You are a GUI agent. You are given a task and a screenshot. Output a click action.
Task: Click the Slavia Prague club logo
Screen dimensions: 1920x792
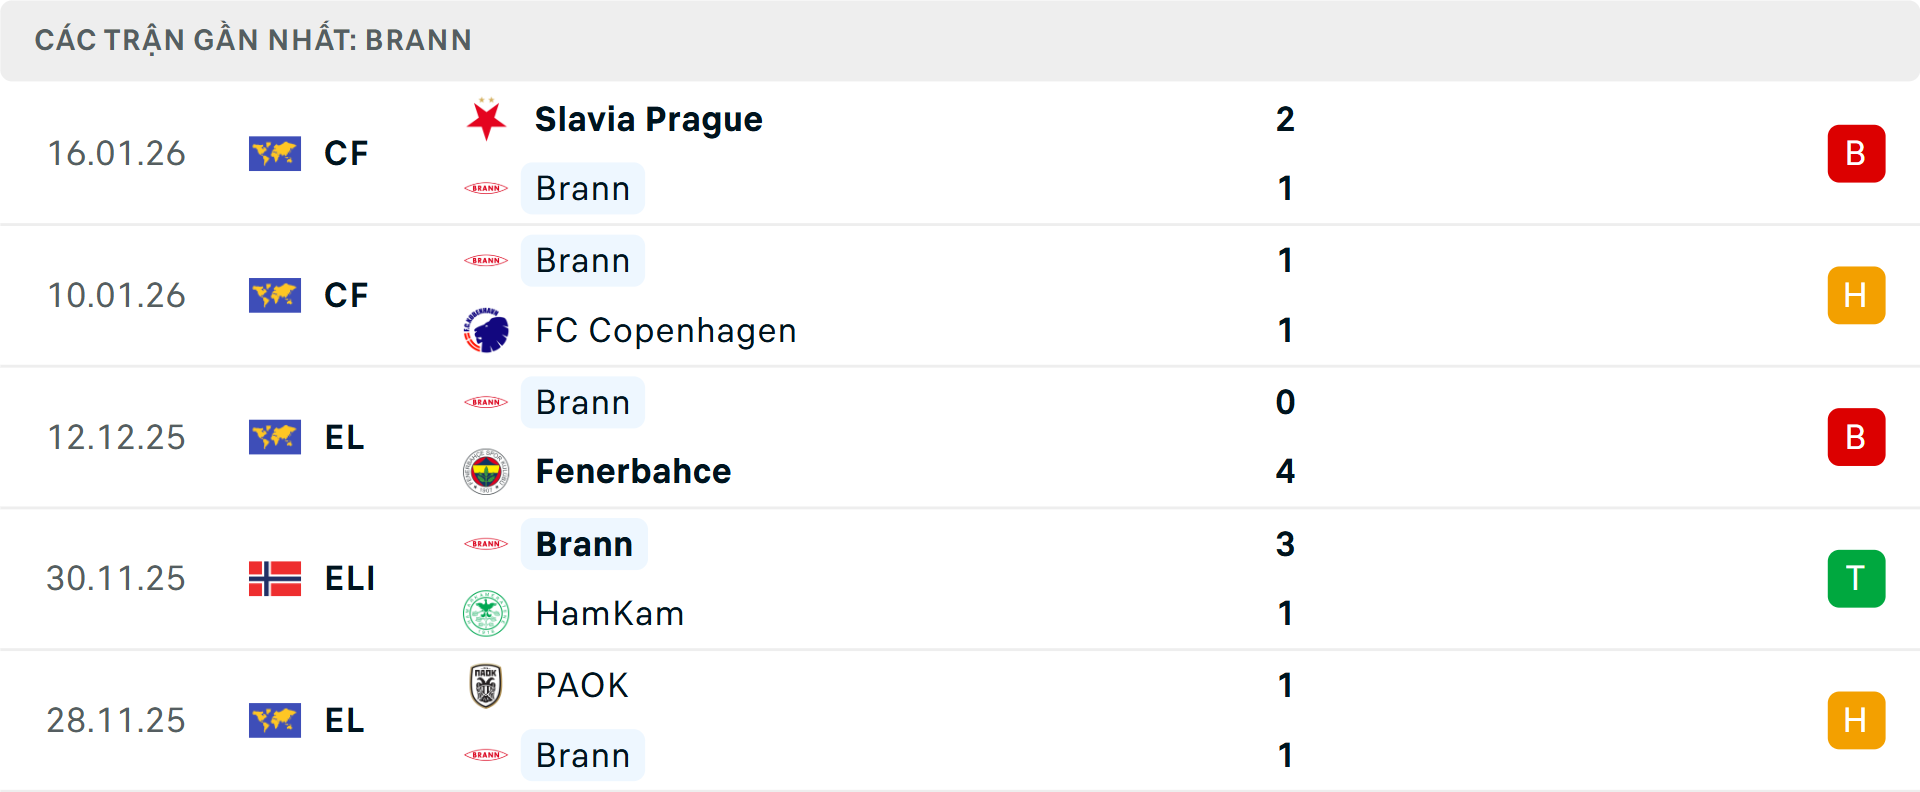click(x=487, y=119)
